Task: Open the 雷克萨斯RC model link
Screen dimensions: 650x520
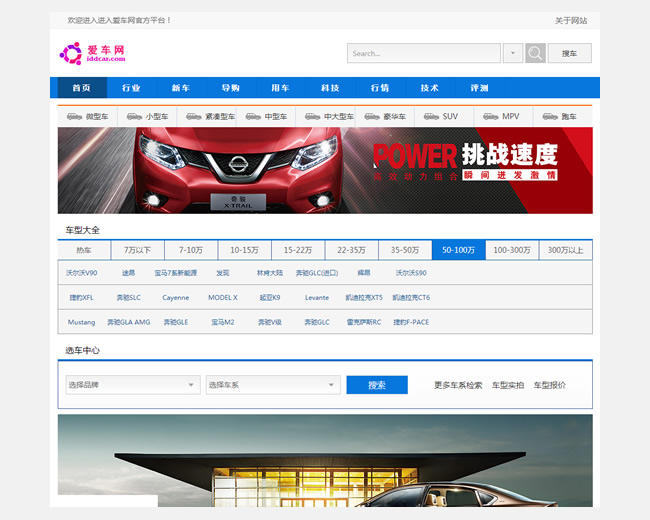Action: point(364,322)
